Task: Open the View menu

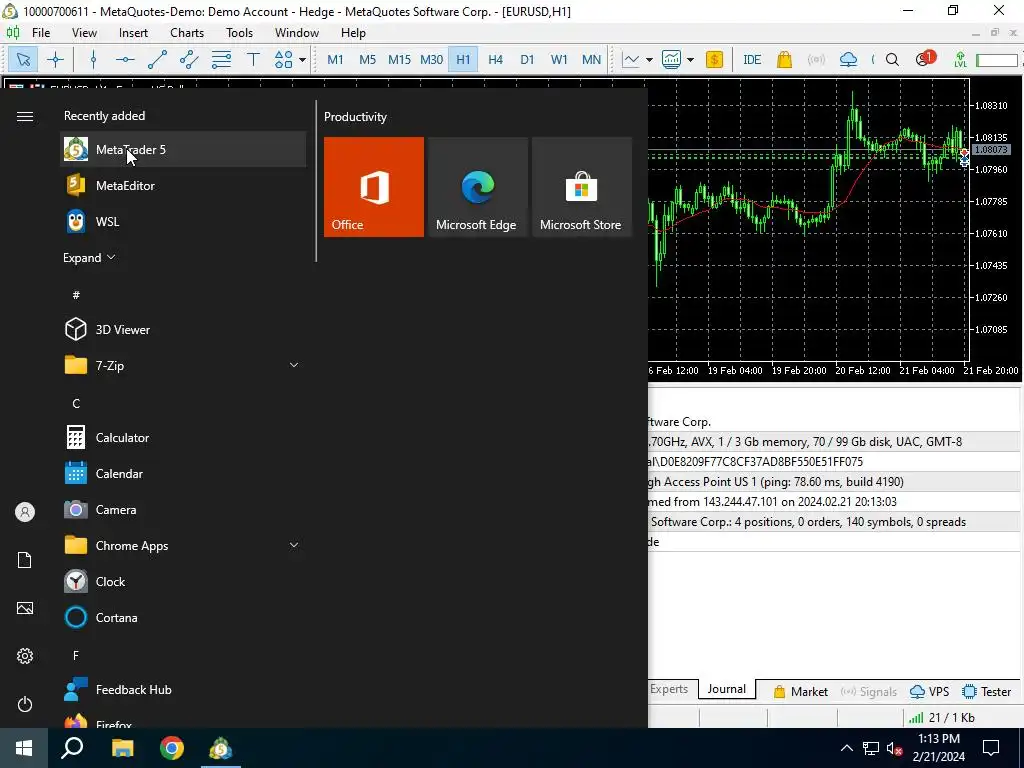Action: pos(84,33)
